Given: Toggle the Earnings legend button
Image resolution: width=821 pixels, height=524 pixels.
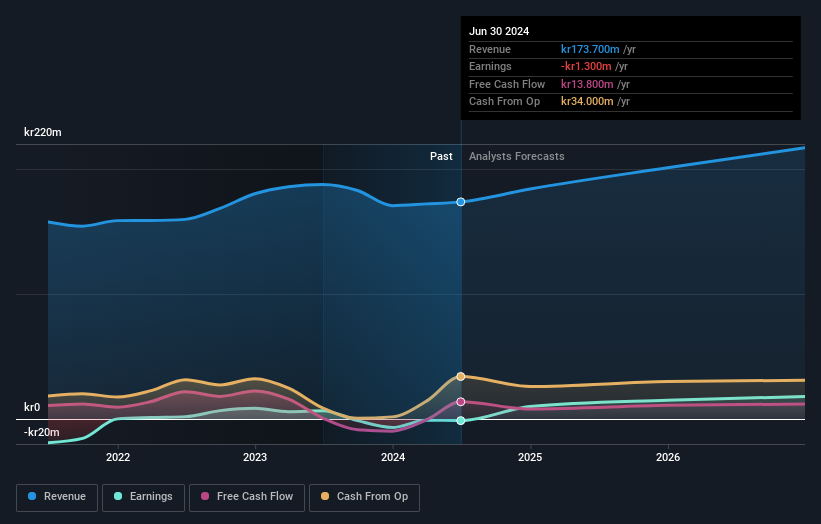Looking at the screenshot, I should 143,497.
